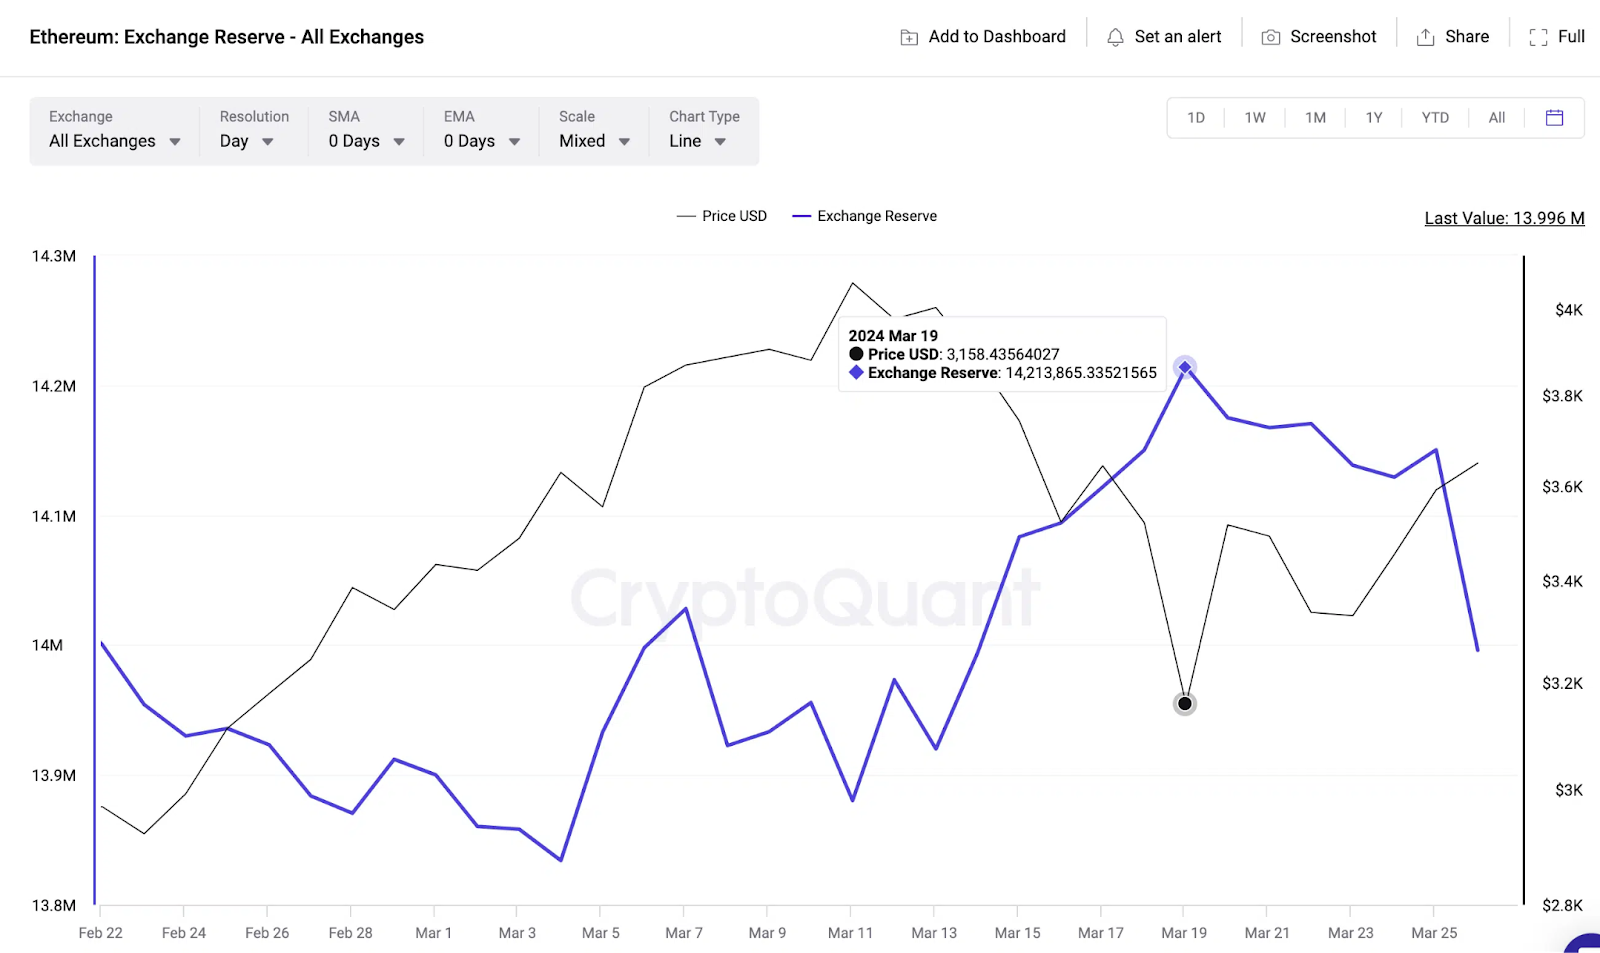
Task: Expand the EMA 0 Days dropdown
Action: coord(482,141)
